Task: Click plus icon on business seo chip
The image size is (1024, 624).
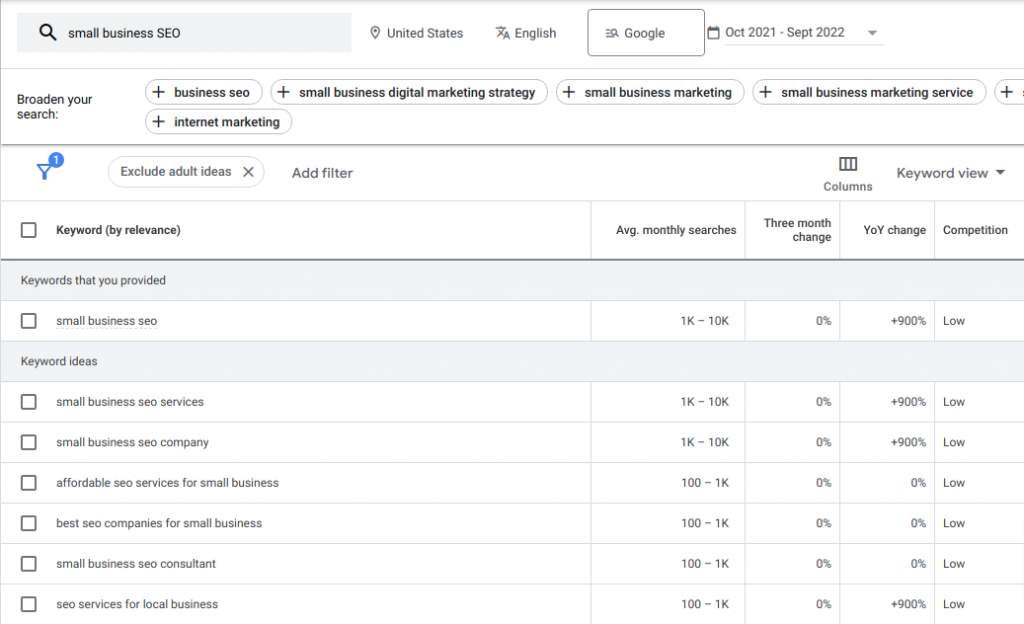Action: (x=159, y=92)
